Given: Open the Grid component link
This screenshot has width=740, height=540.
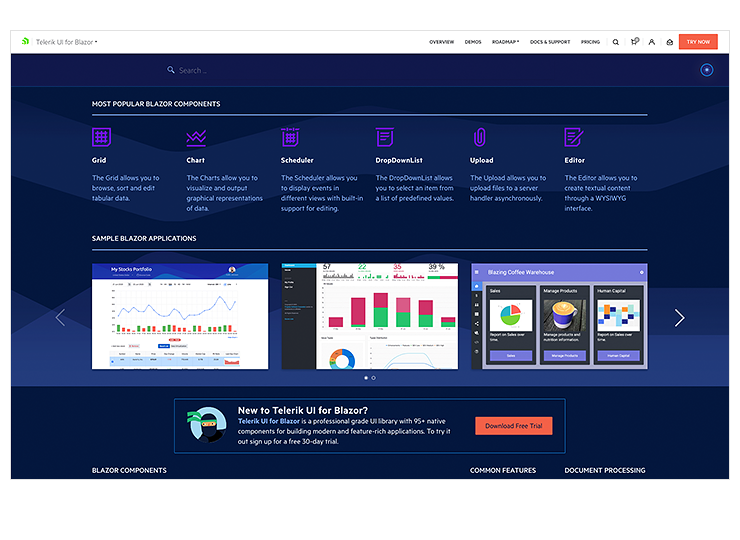Looking at the screenshot, I should [x=99, y=160].
